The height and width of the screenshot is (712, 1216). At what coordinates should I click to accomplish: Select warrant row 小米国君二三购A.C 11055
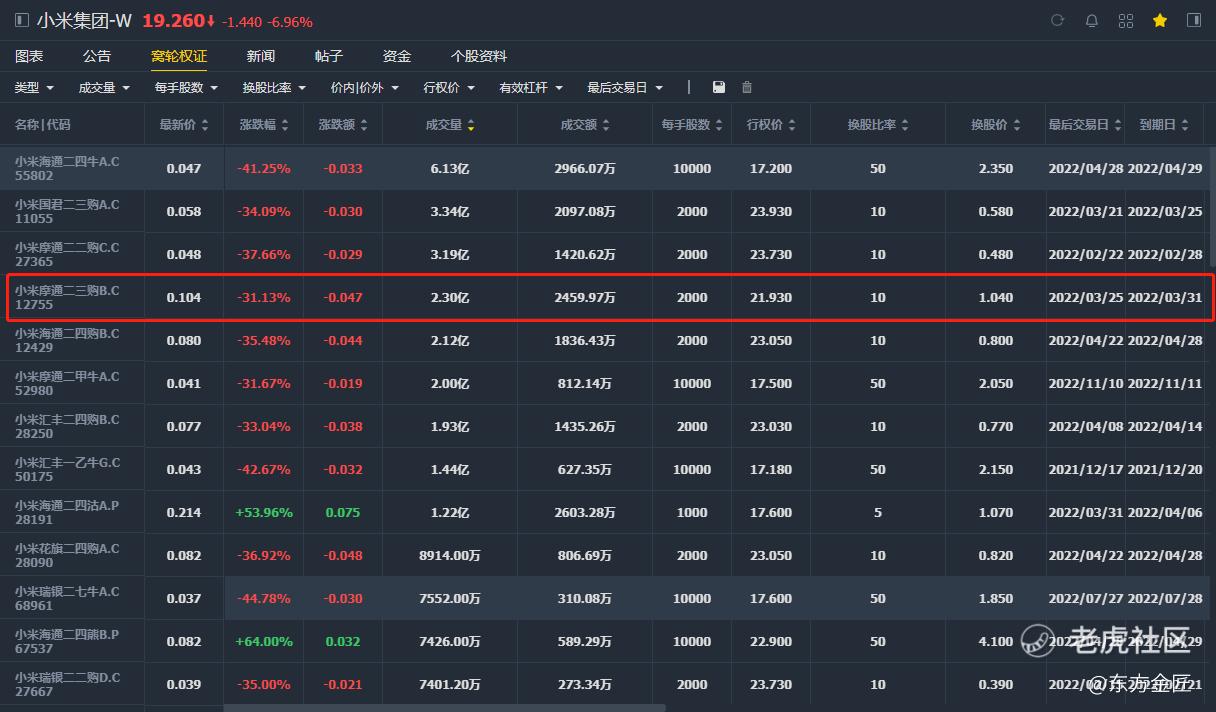pyautogui.click(x=604, y=211)
